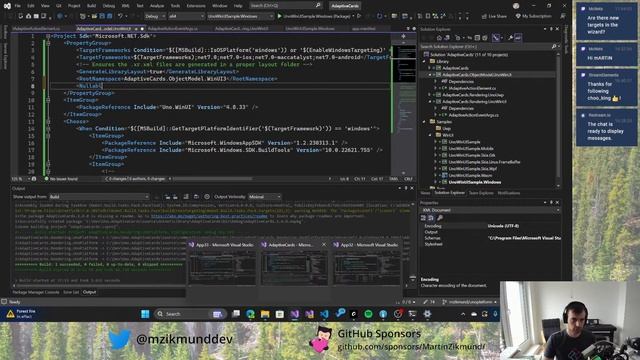Start debugging with the green play button
This screenshot has height=360, width=640.
(280, 16)
